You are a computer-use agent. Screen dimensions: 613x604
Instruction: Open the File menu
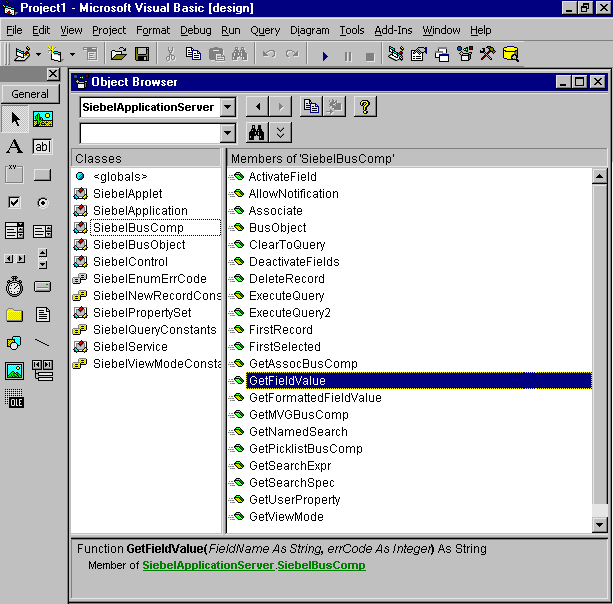click(14, 30)
